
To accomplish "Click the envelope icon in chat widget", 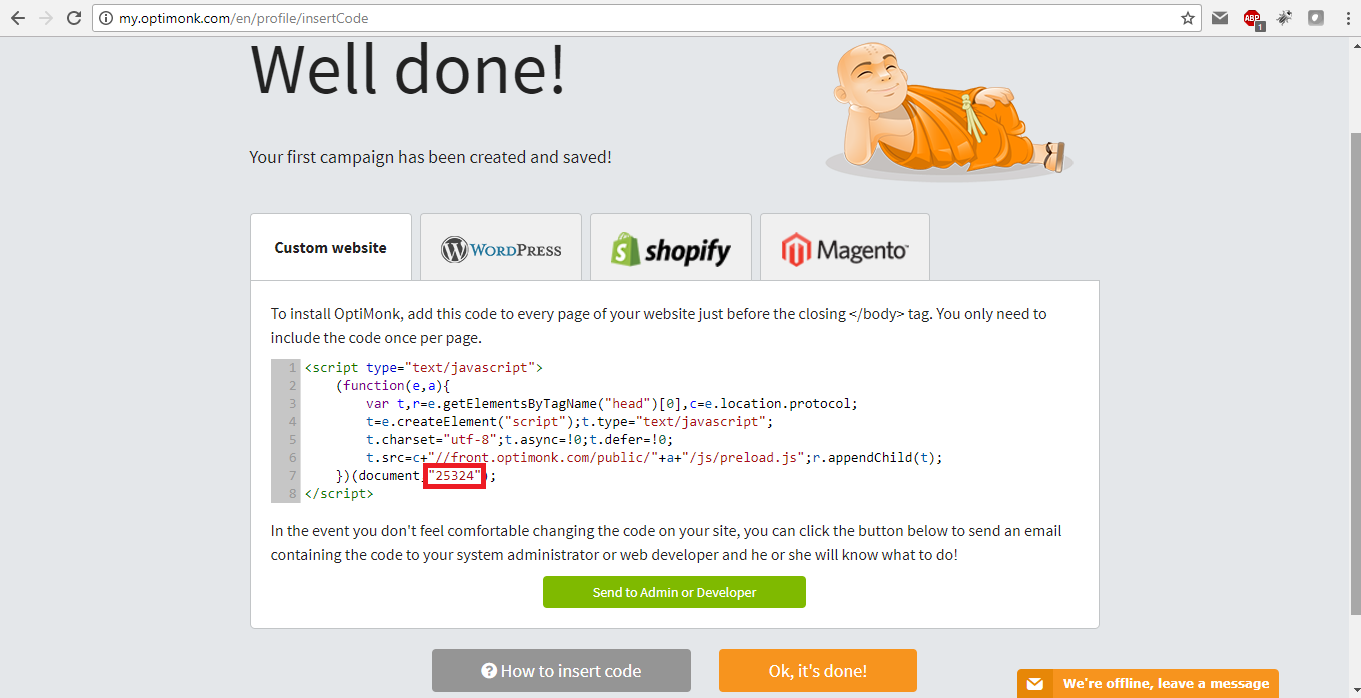I will [x=1035, y=684].
